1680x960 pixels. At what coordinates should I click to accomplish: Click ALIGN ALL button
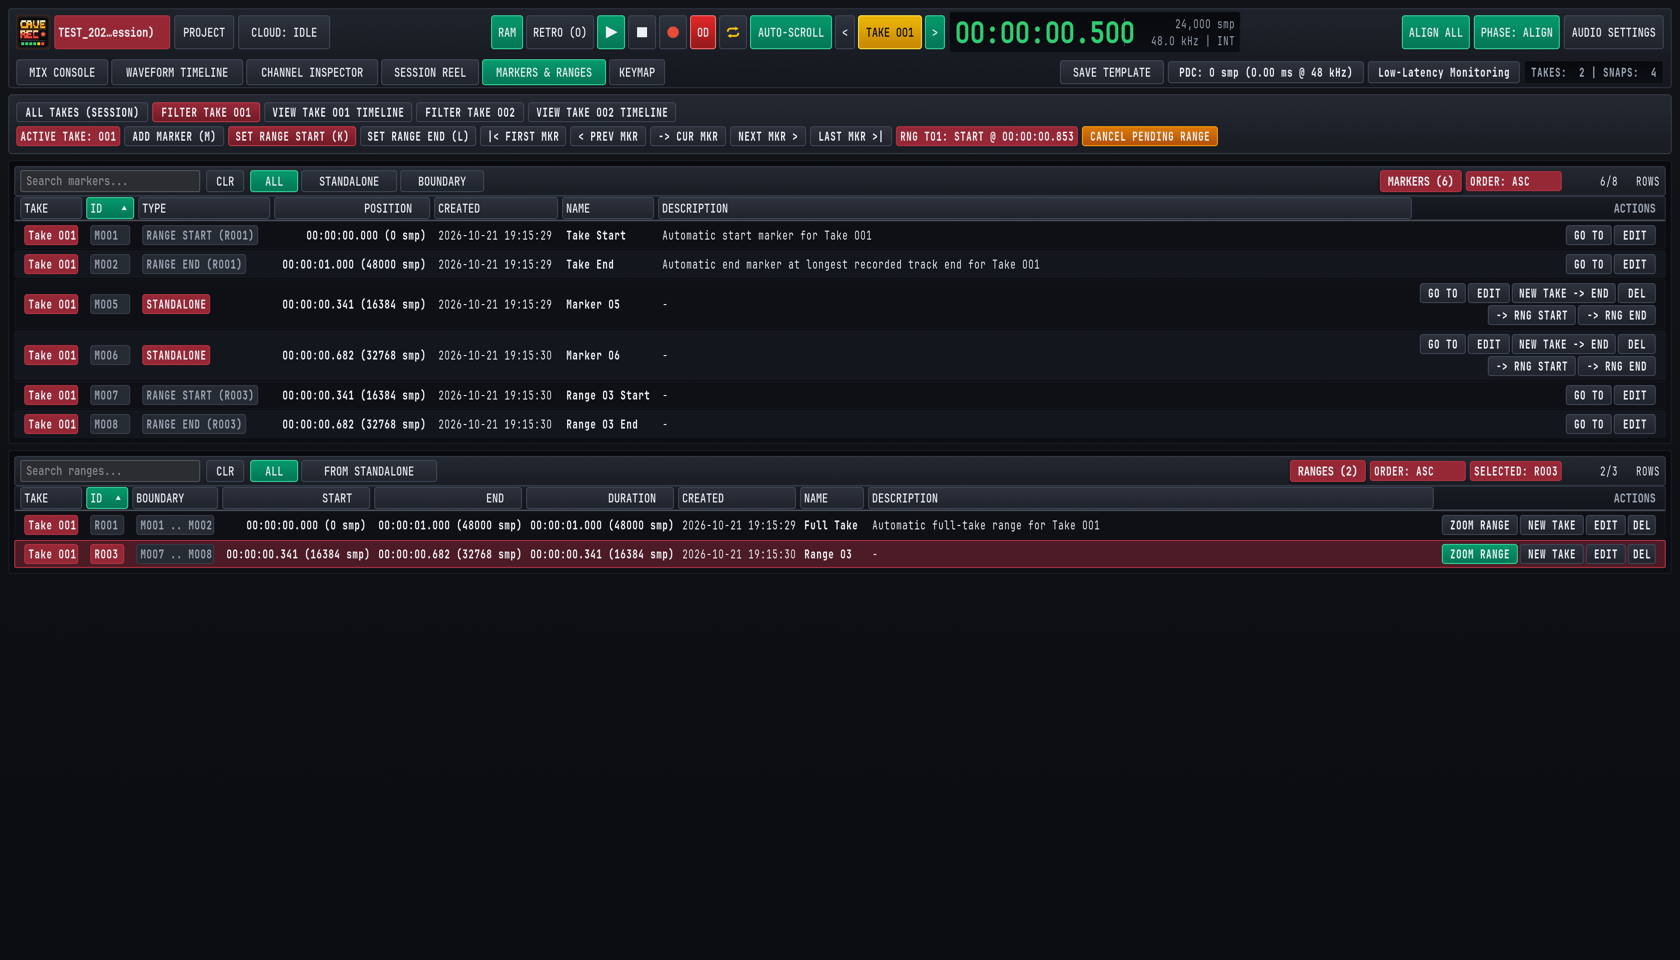tap(1436, 32)
